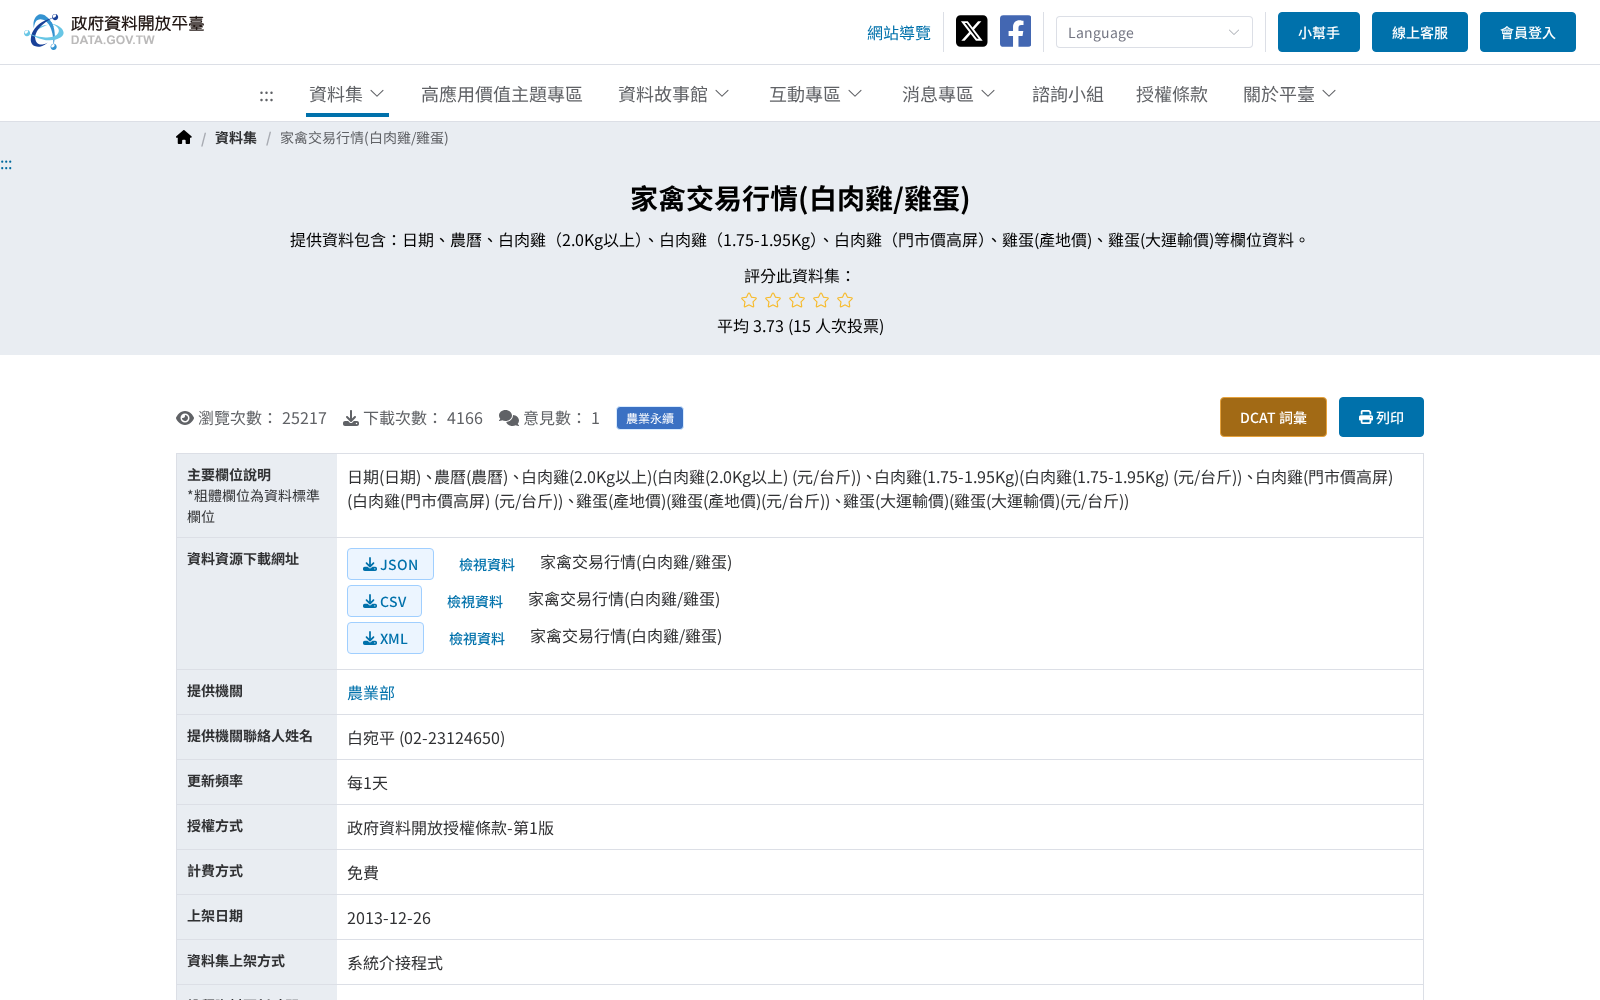
Task: Go to home via breadcrumb house icon
Action: (184, 138)
